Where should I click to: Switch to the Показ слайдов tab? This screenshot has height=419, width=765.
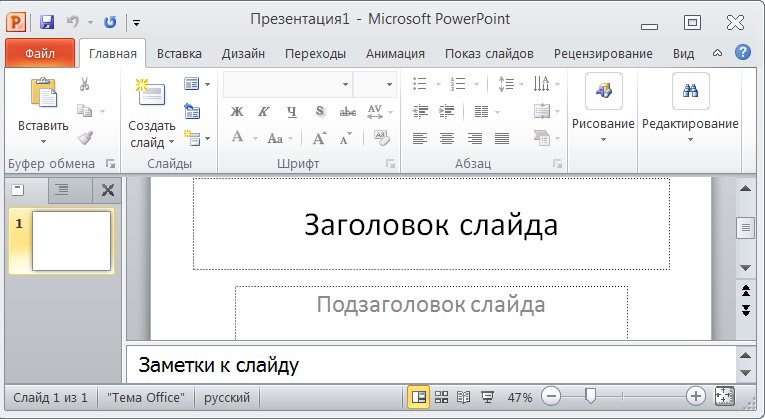pyautogui.click(x=489, y=54)
